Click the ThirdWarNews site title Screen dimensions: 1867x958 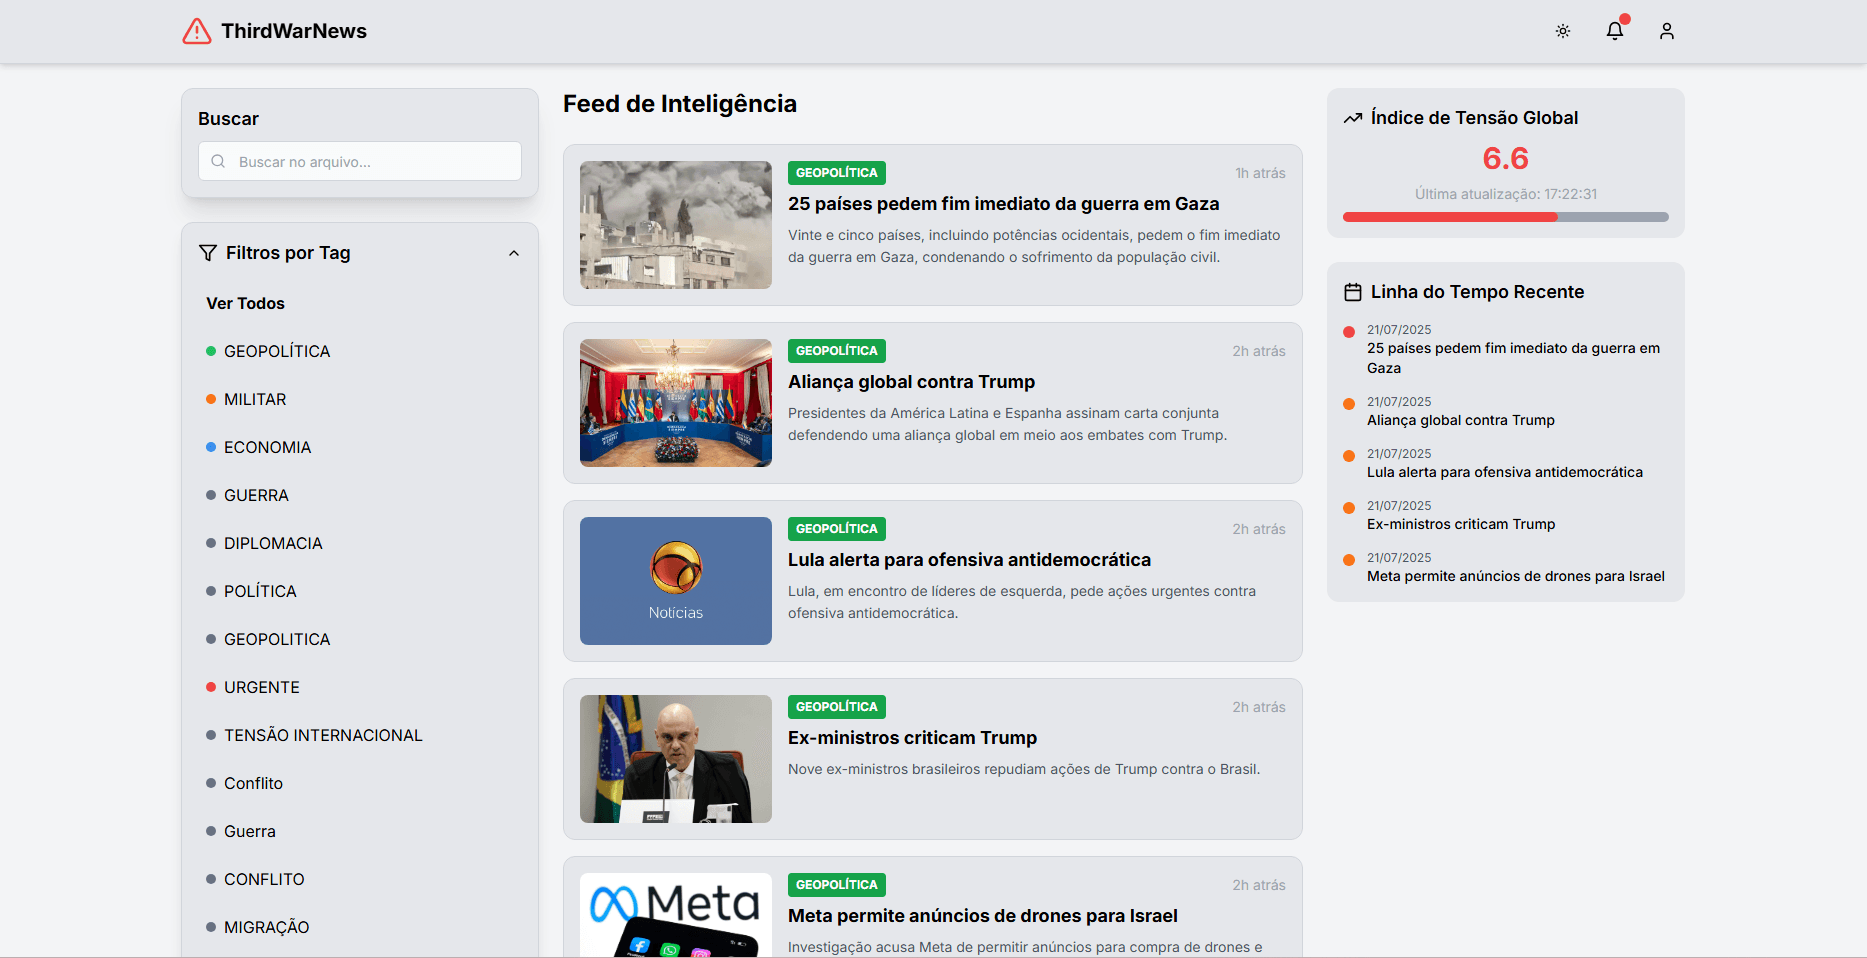(x=294, y=31)
